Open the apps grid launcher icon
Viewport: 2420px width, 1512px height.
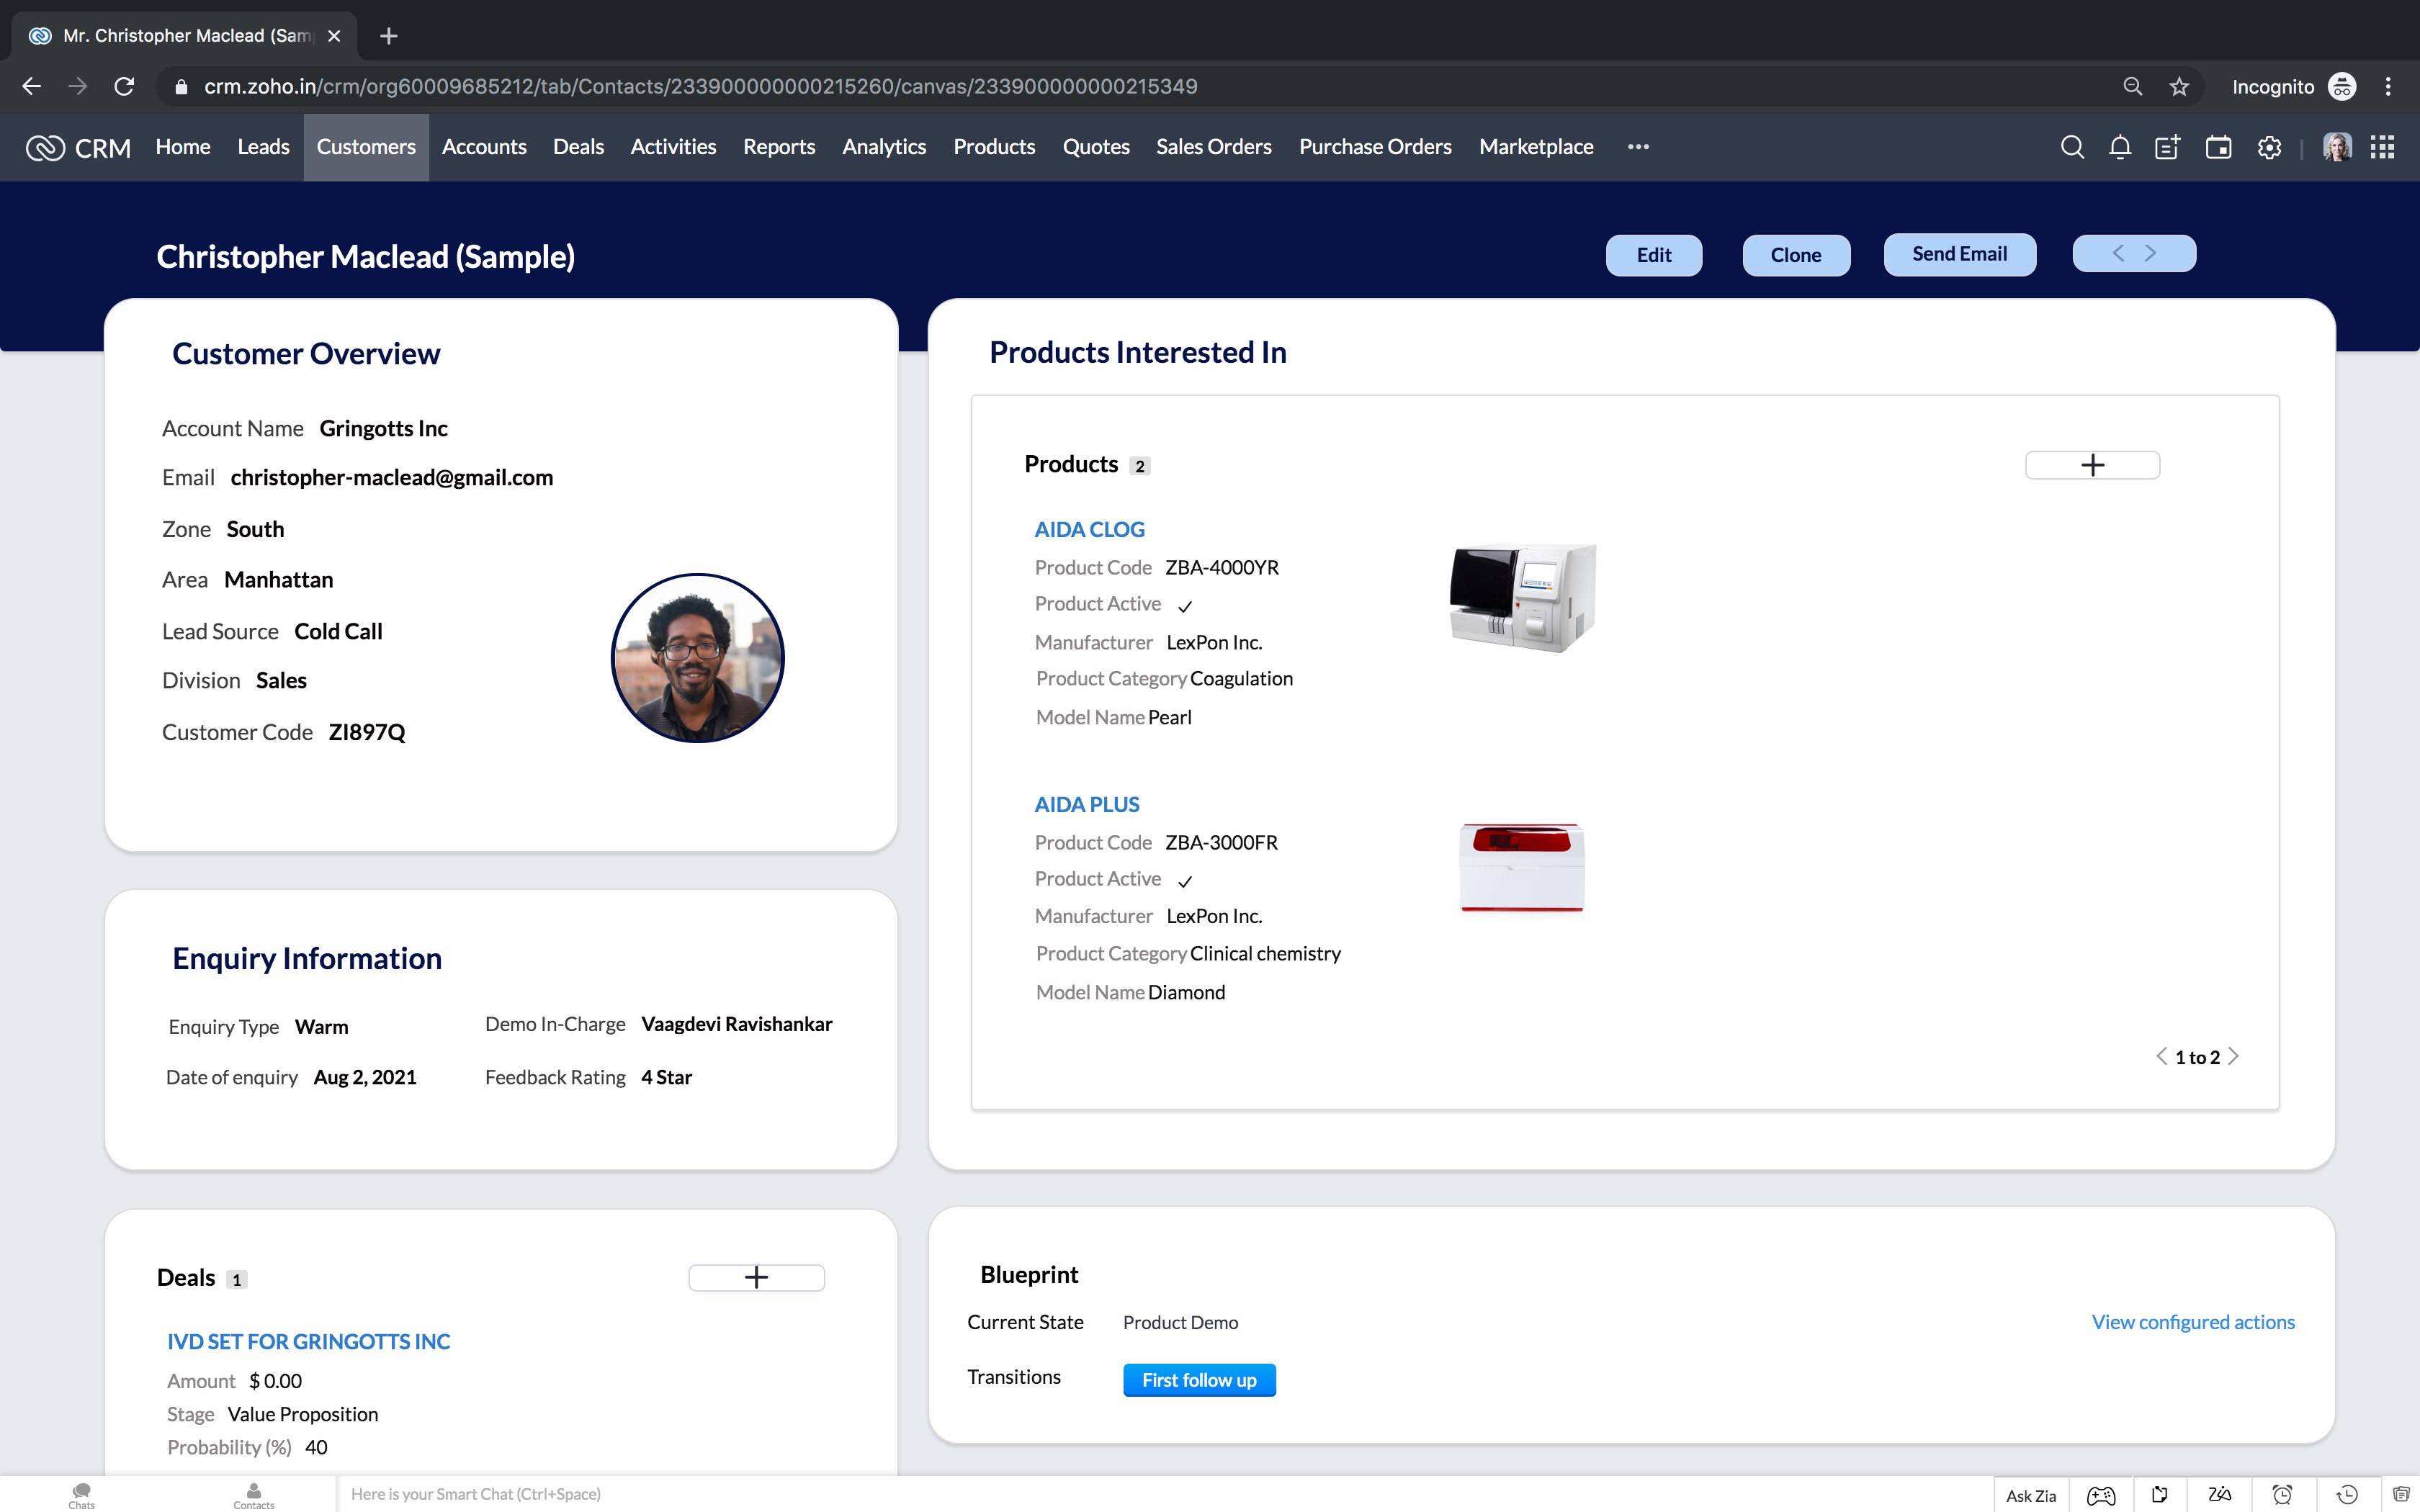[2382, 147]
